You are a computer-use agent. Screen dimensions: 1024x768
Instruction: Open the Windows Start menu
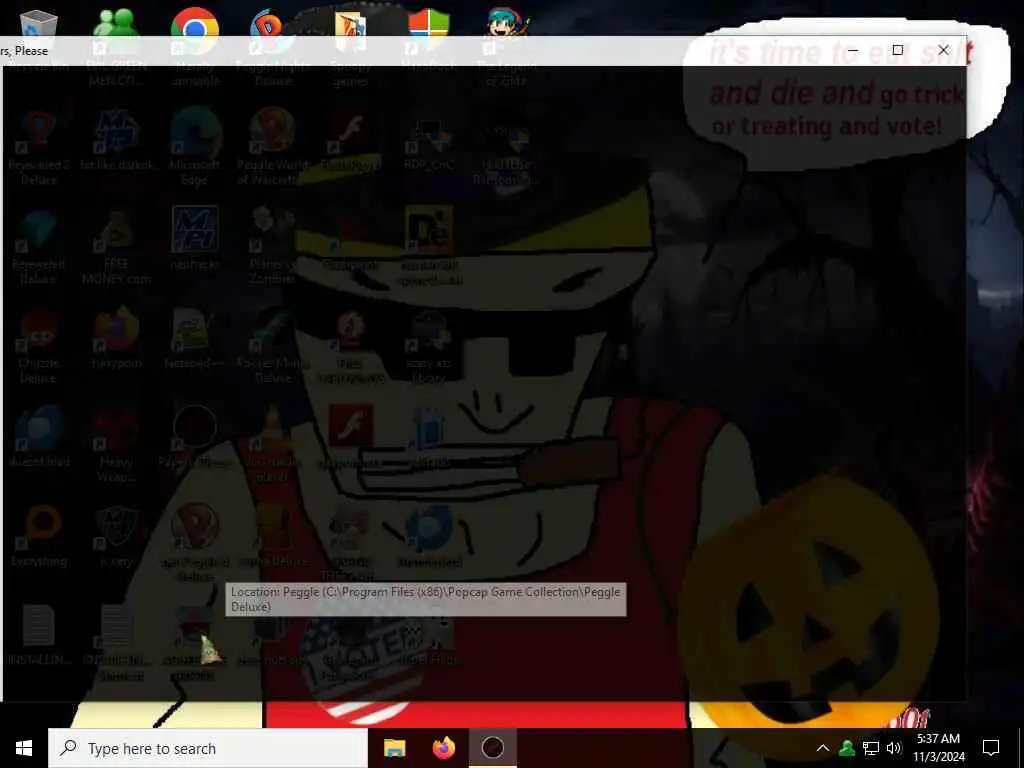24,748
